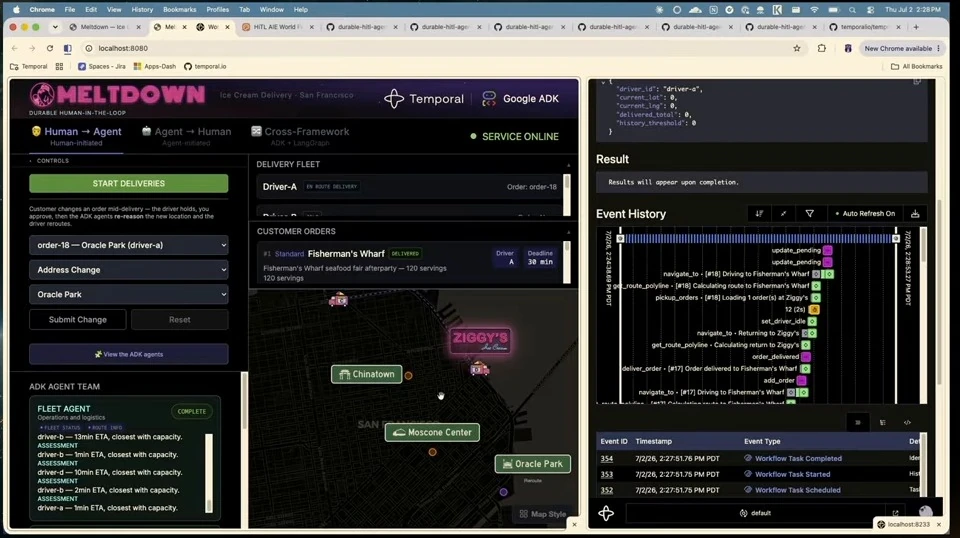Open macOS Spotlight search icon
Screen dimensions: 960x538
852,10
